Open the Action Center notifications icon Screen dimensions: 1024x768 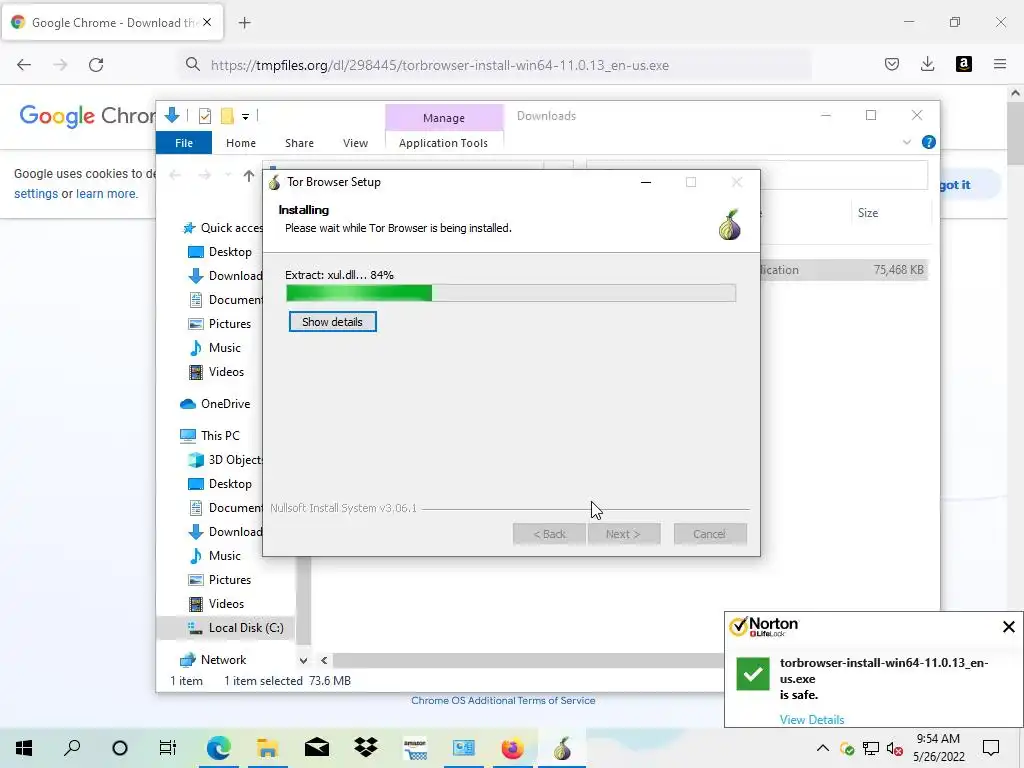click(991, 748)
